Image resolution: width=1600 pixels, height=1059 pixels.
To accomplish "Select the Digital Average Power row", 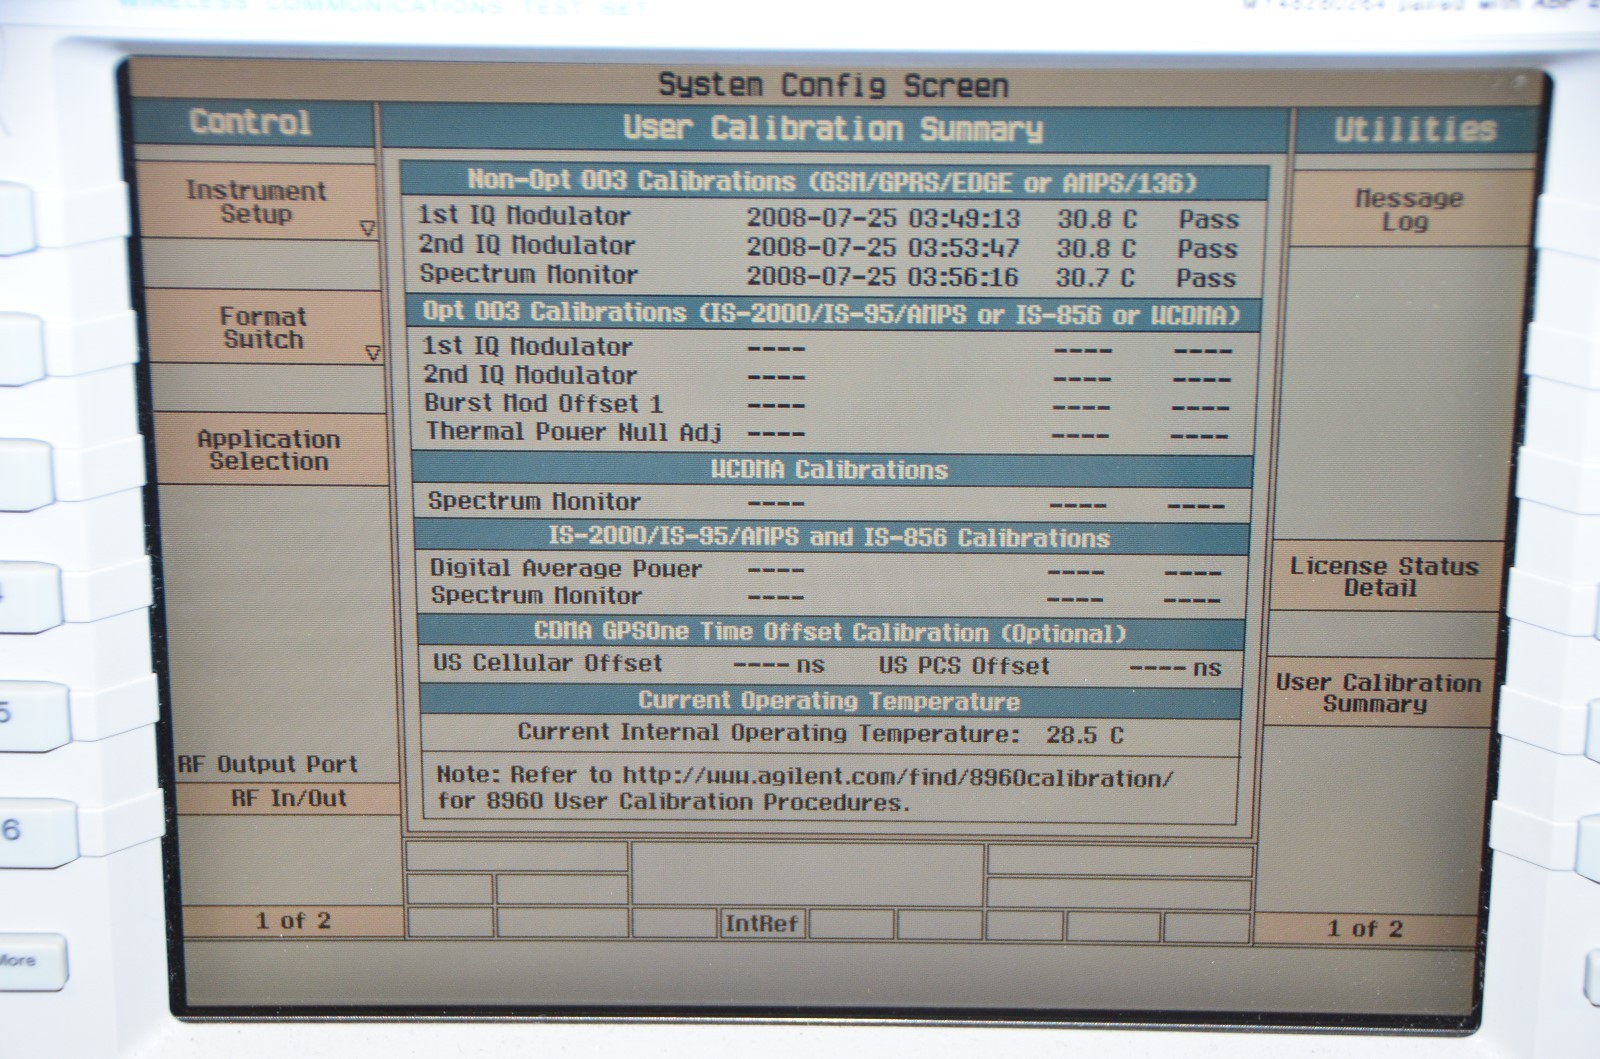I will click(x=565, y=568).
